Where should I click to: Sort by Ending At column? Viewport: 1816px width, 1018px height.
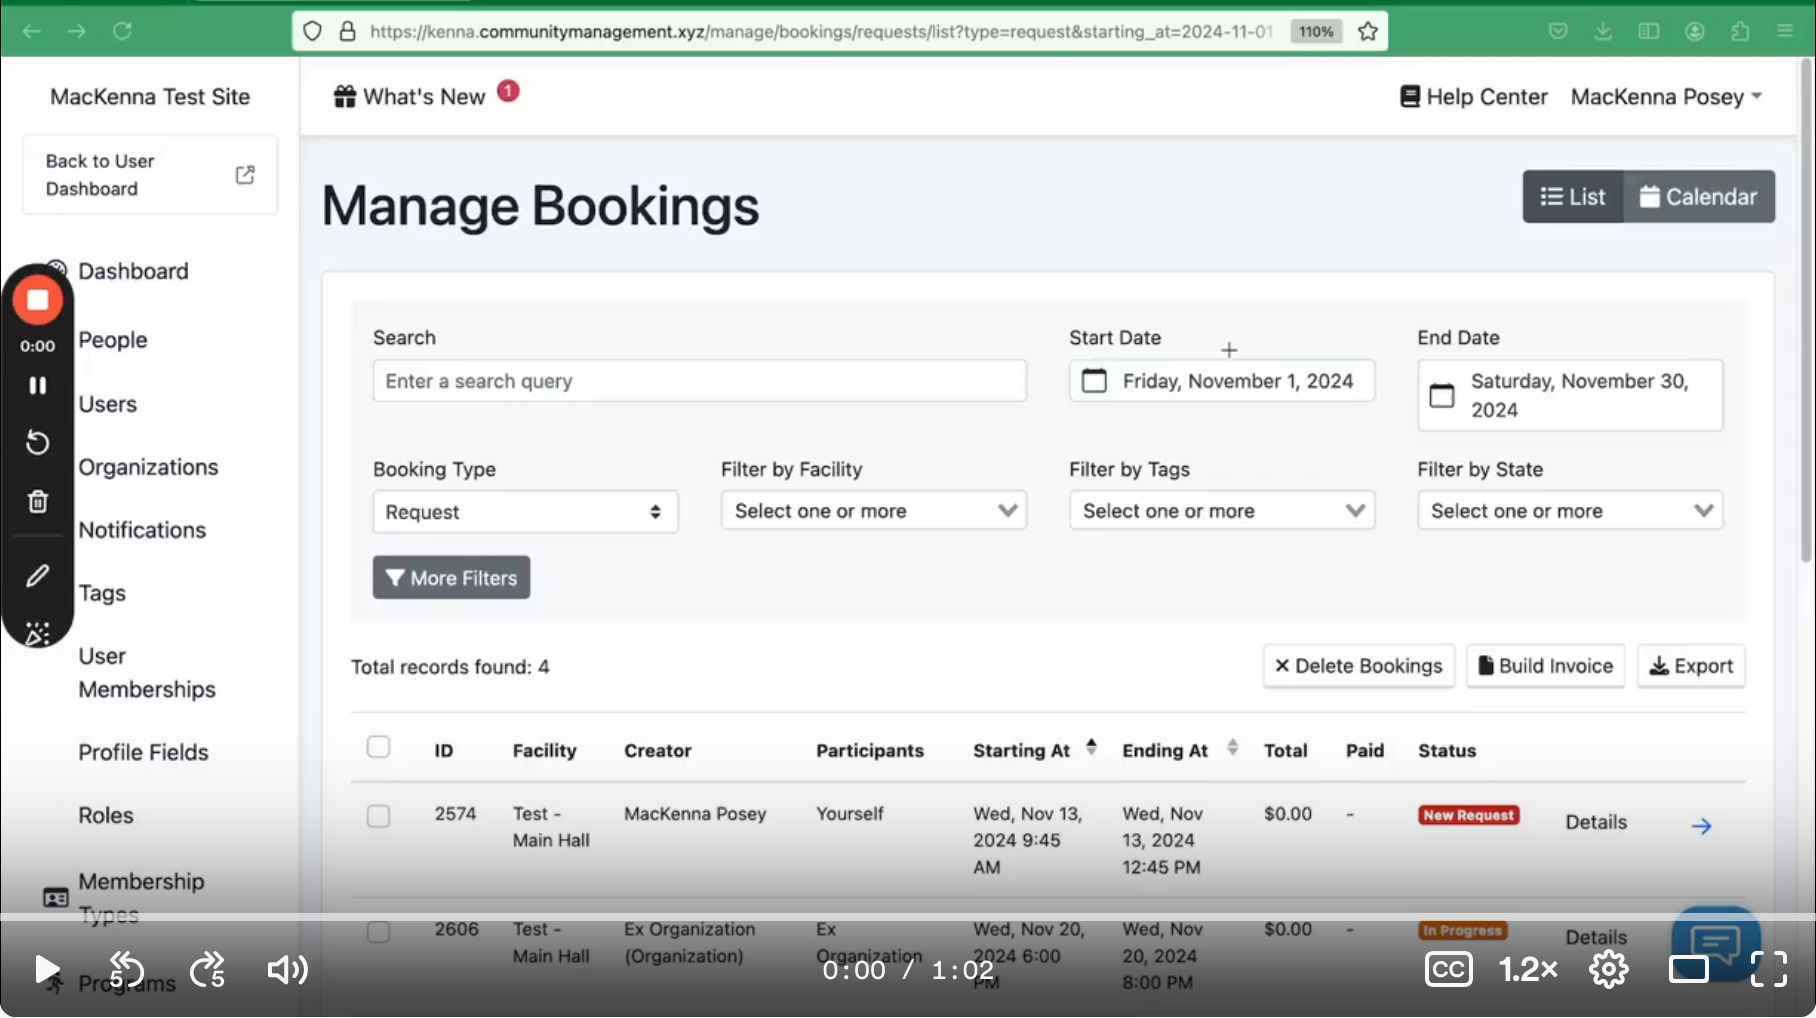(1180, 750)
